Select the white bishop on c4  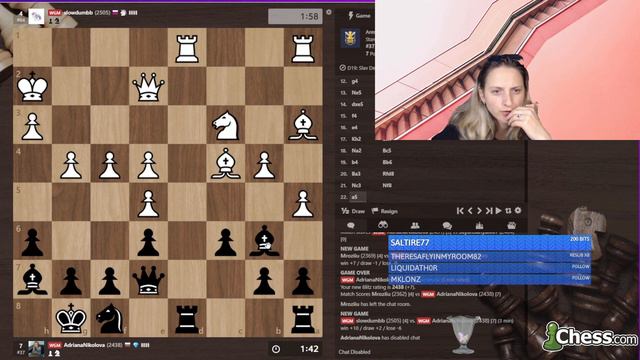pyautogui.click(x=226, y=164)
